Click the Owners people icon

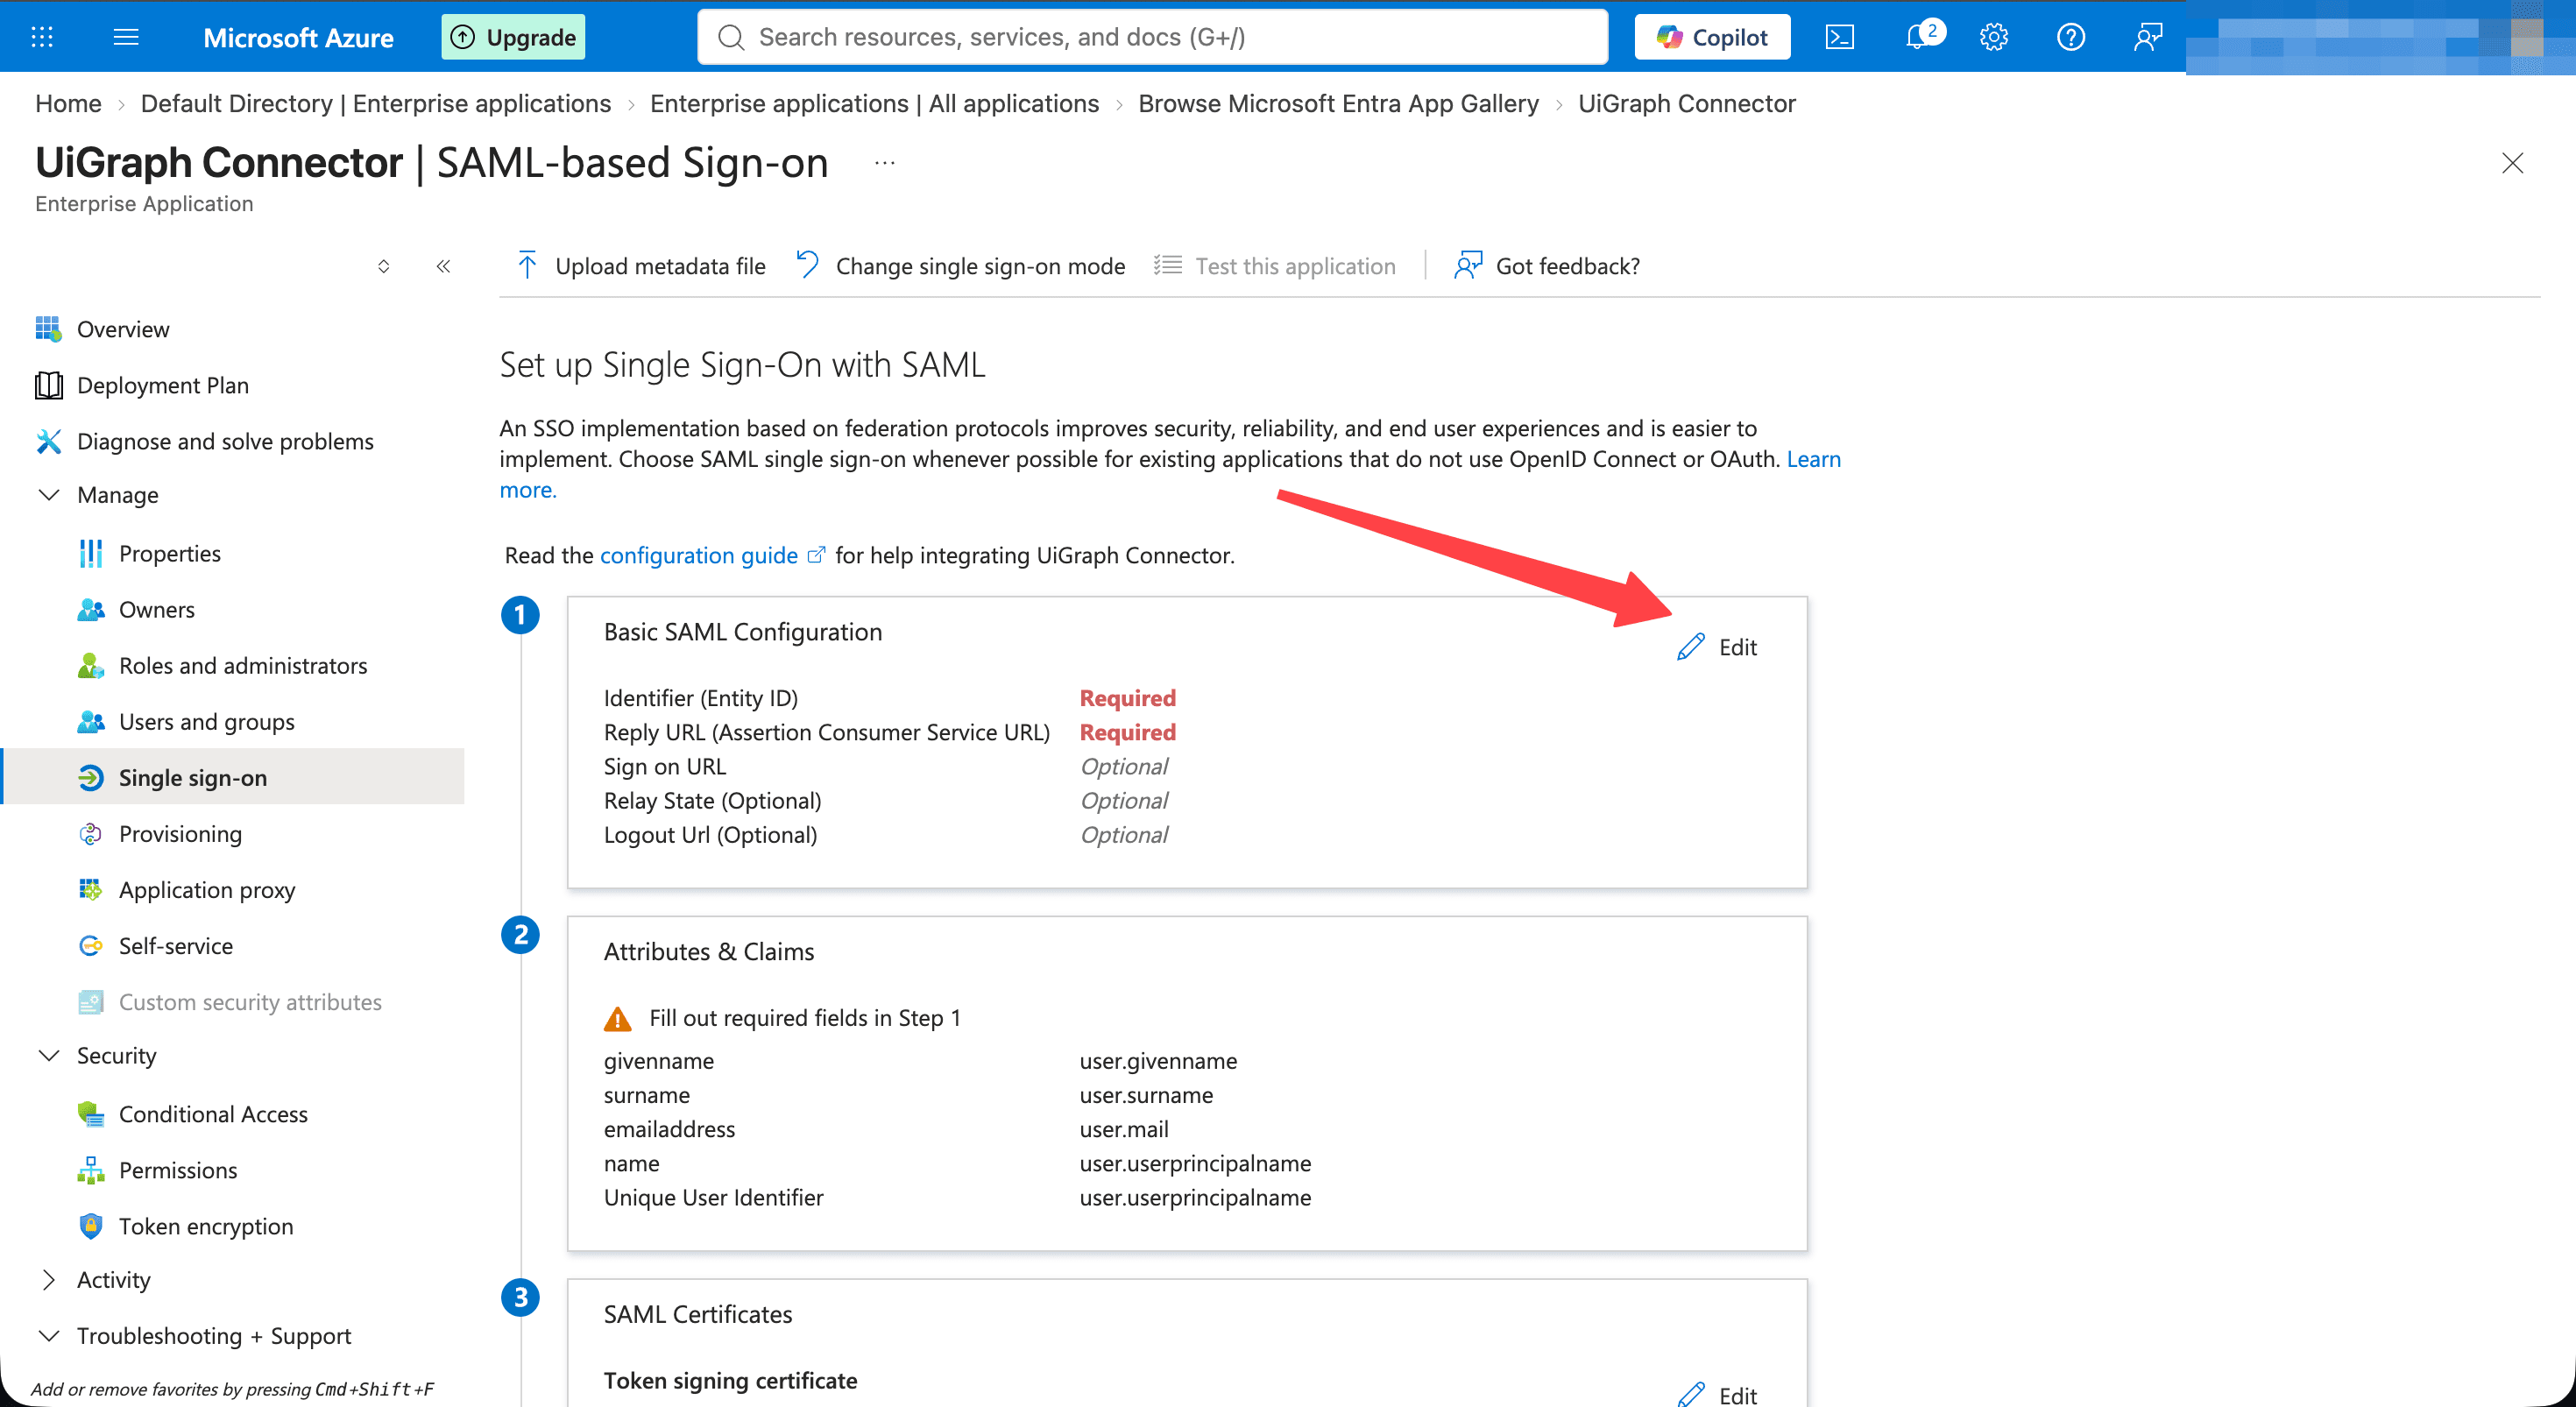point(90,609)
